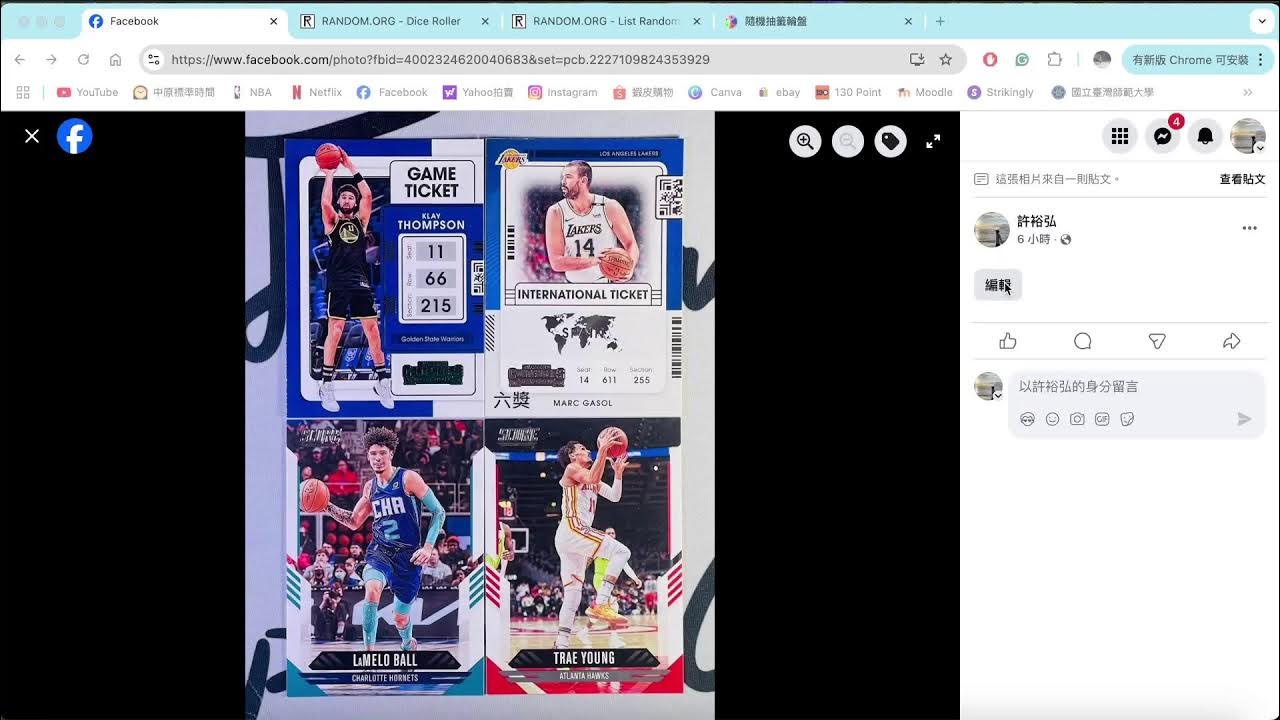Go back in browser history

(x=19, y=60)
